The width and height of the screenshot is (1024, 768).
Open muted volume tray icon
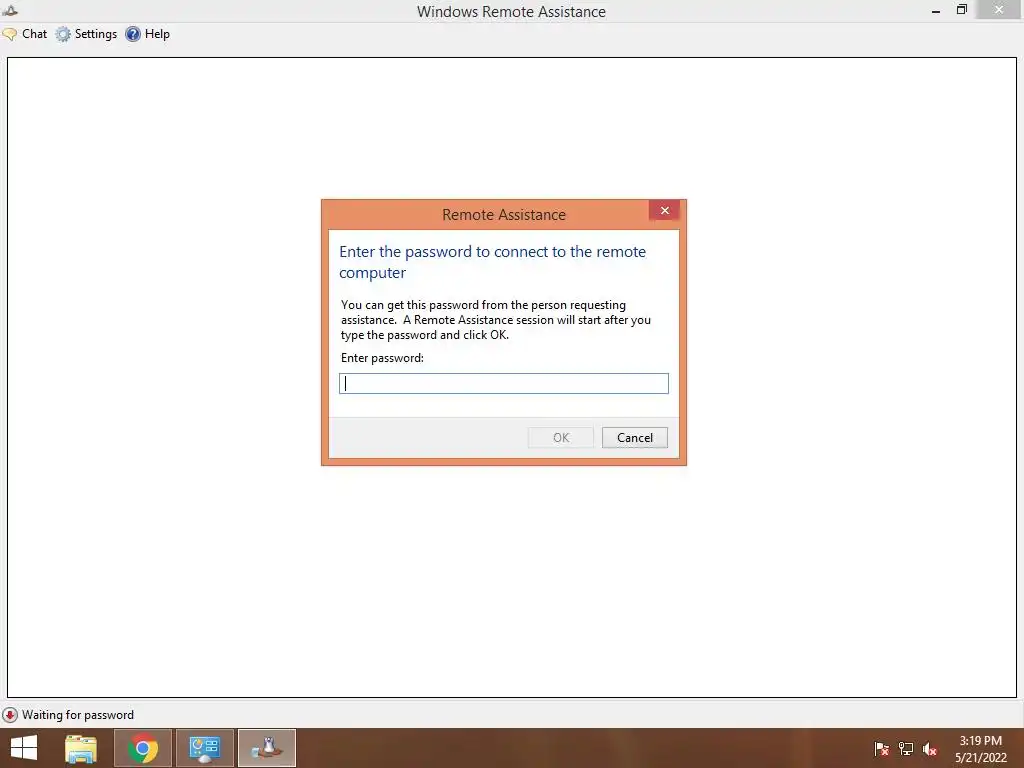pos(930,749)
